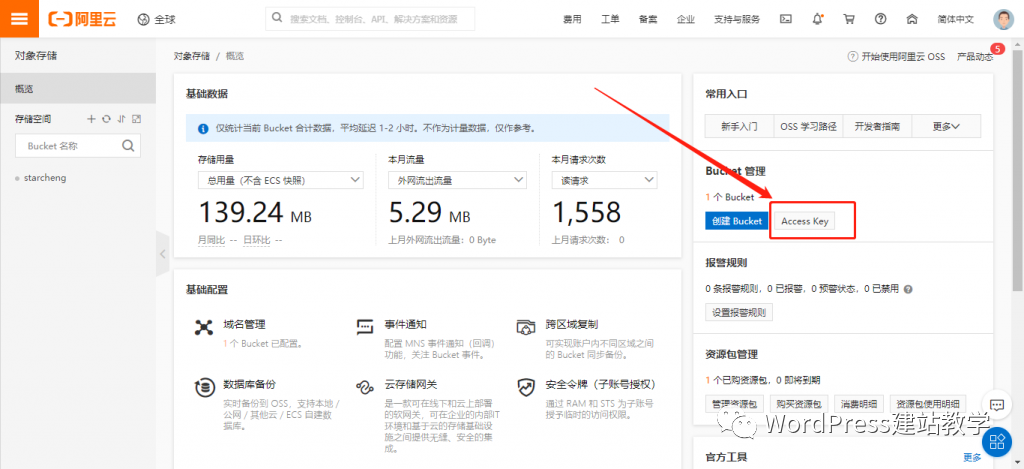
Task: Go to the console home icon
Action: (x=912, y=19)
